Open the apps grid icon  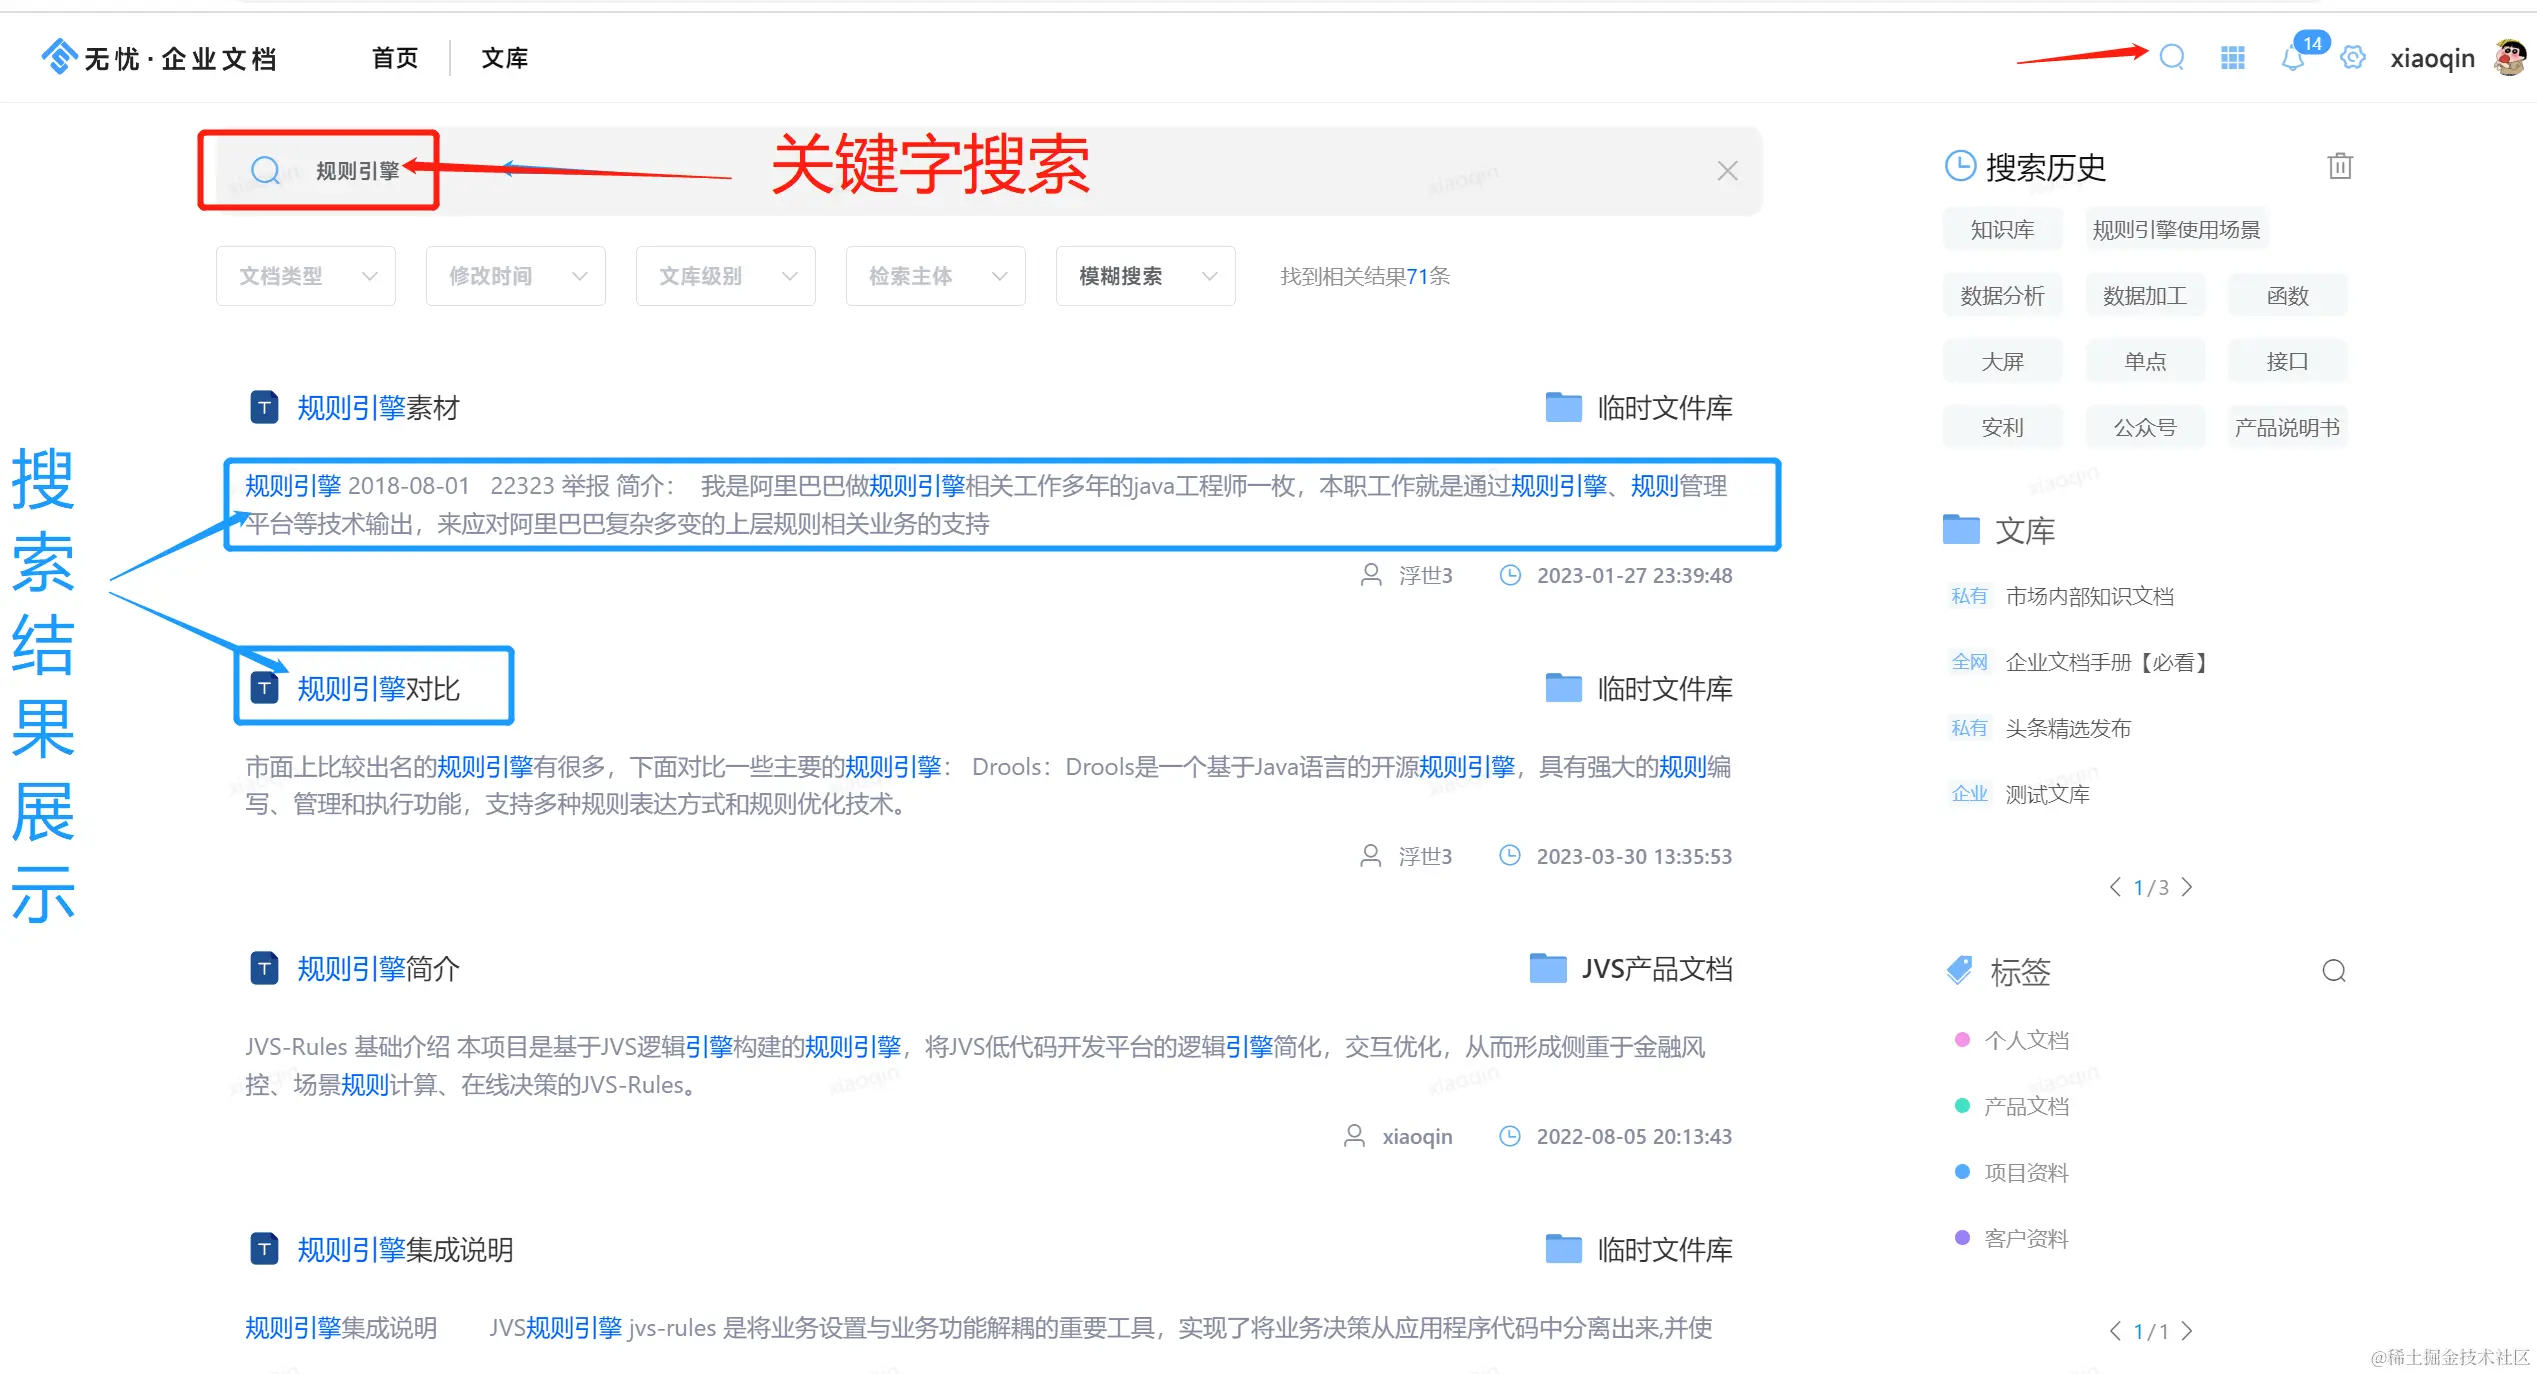click(x=2232, y=58)
